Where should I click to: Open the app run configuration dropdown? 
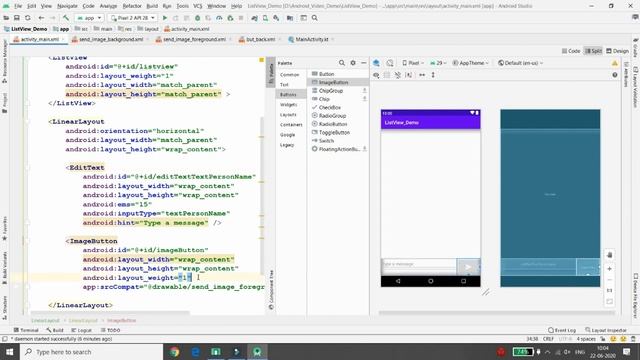(x=89, y=18)
